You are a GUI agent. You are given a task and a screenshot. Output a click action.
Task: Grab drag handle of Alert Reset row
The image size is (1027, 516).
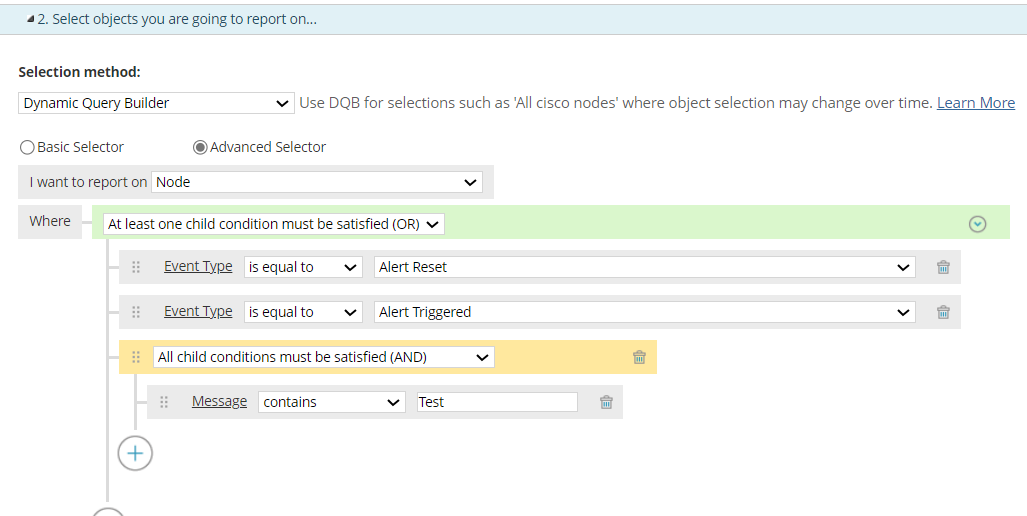[136, 267]
